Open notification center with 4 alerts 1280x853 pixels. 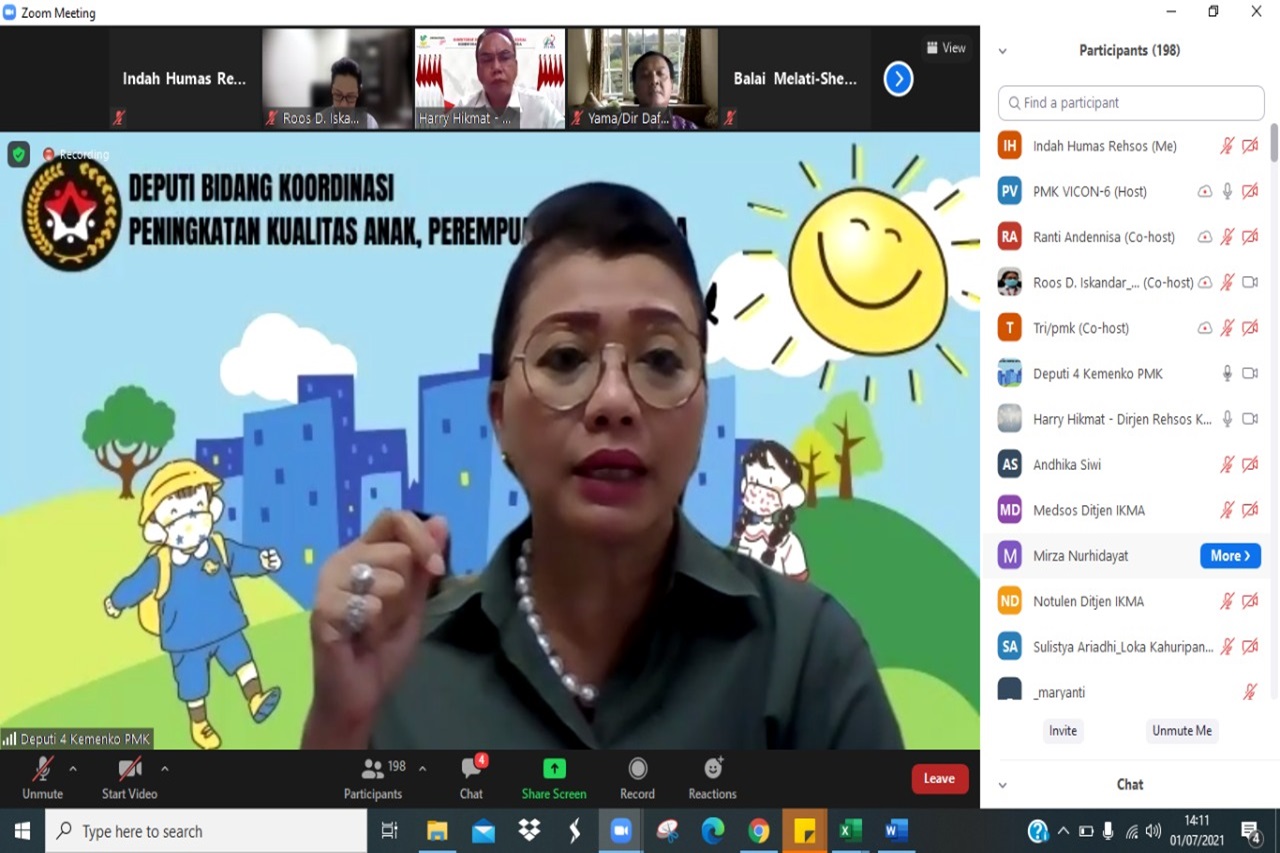pos(1251,831)
